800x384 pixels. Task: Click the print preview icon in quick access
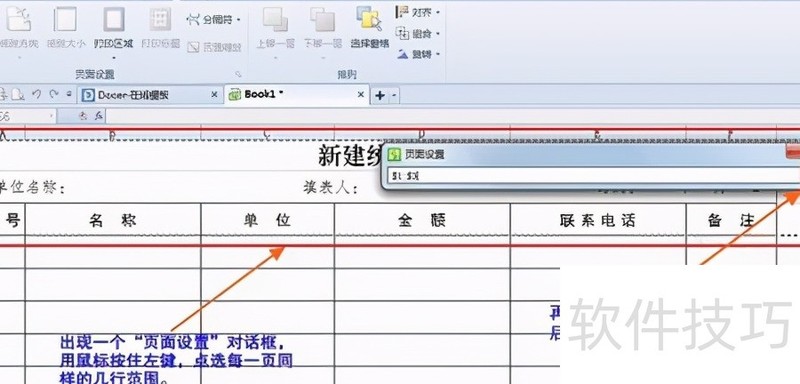pos(18,94)
